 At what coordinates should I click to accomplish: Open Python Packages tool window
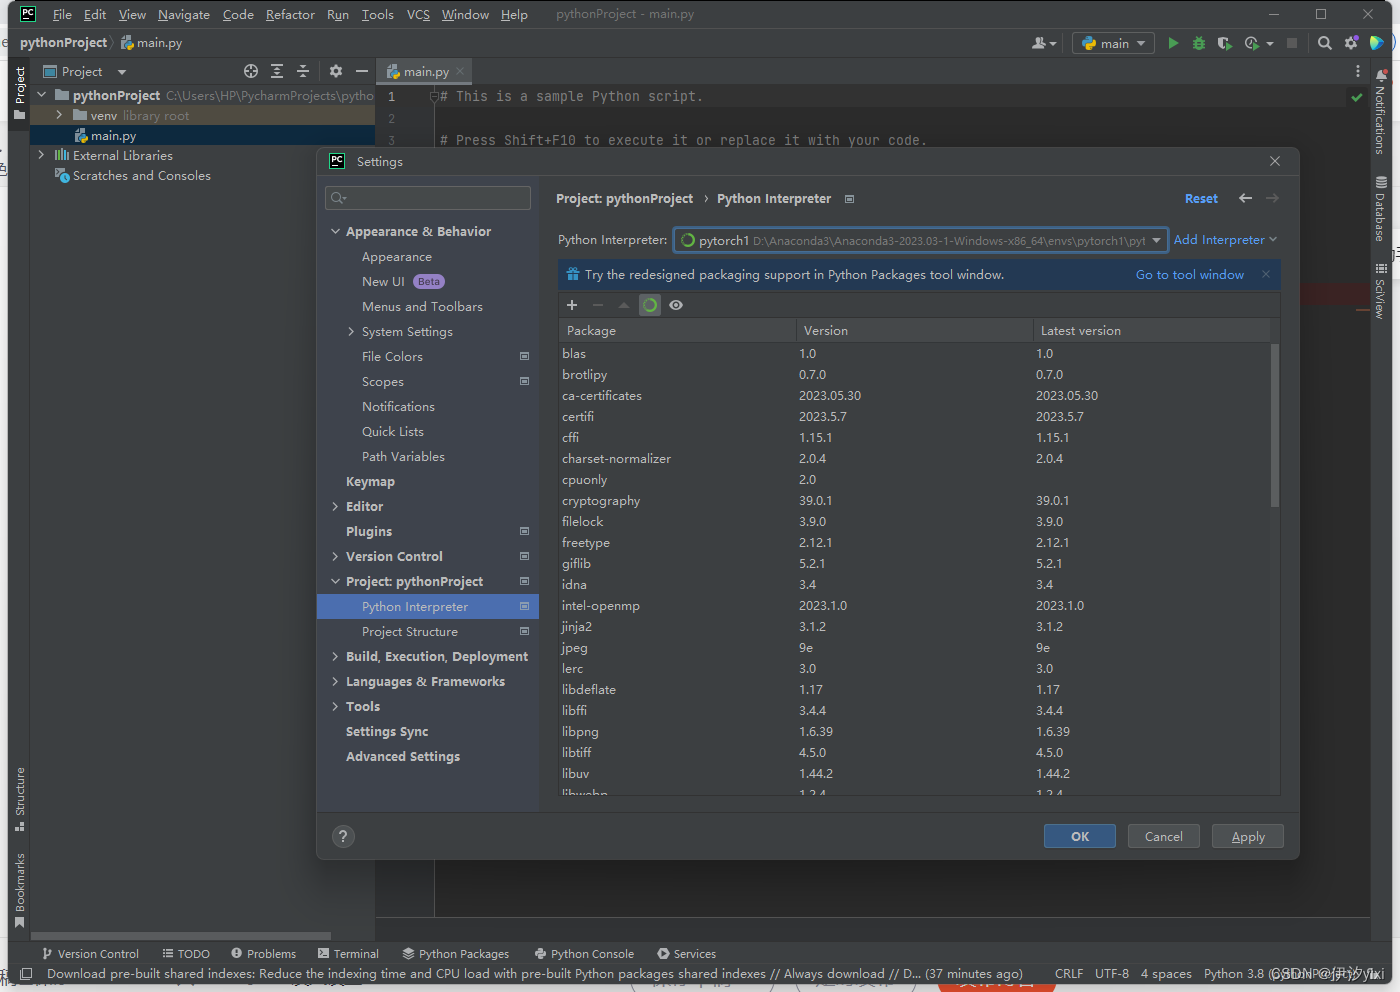456,954
